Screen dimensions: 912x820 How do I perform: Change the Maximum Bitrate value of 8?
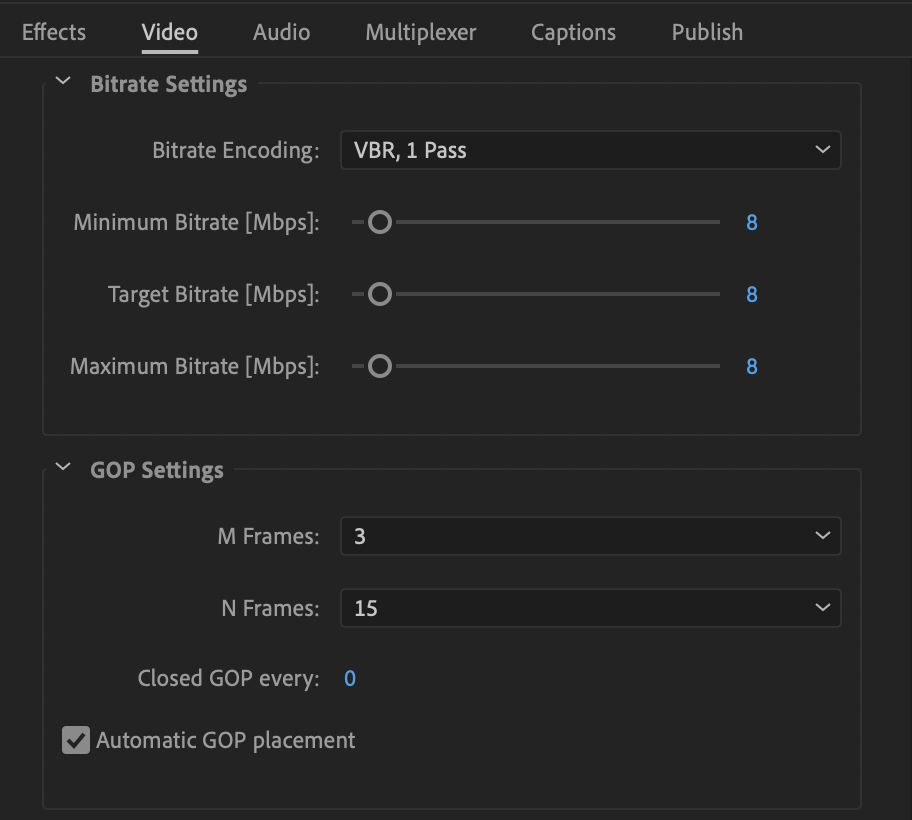(x=752, y=366)
